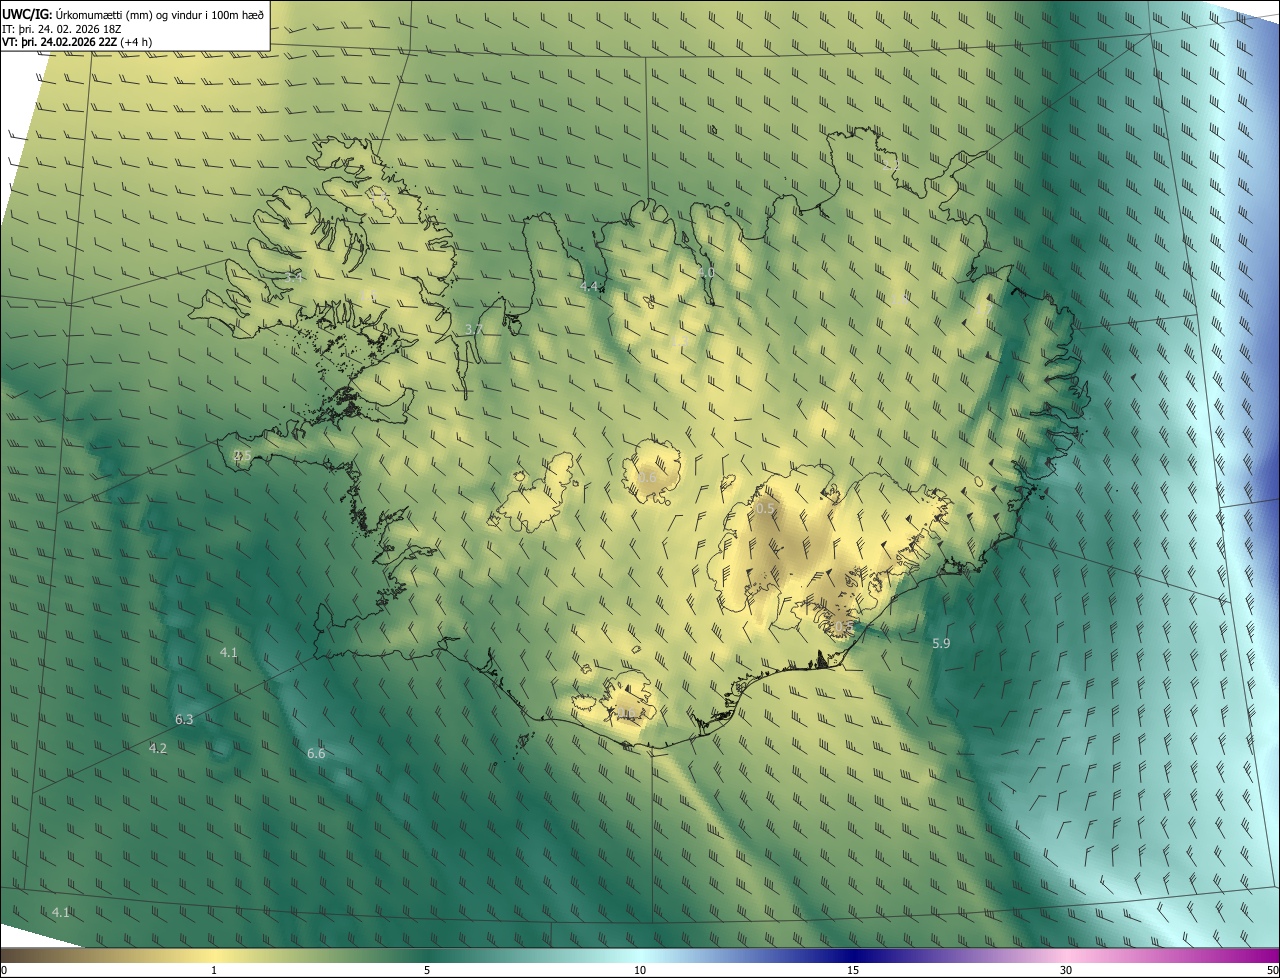The width and height of the screenshot is (1280, 978).
Task: Click the '5' tick label on color scale
Action: (x=427, y=970)
